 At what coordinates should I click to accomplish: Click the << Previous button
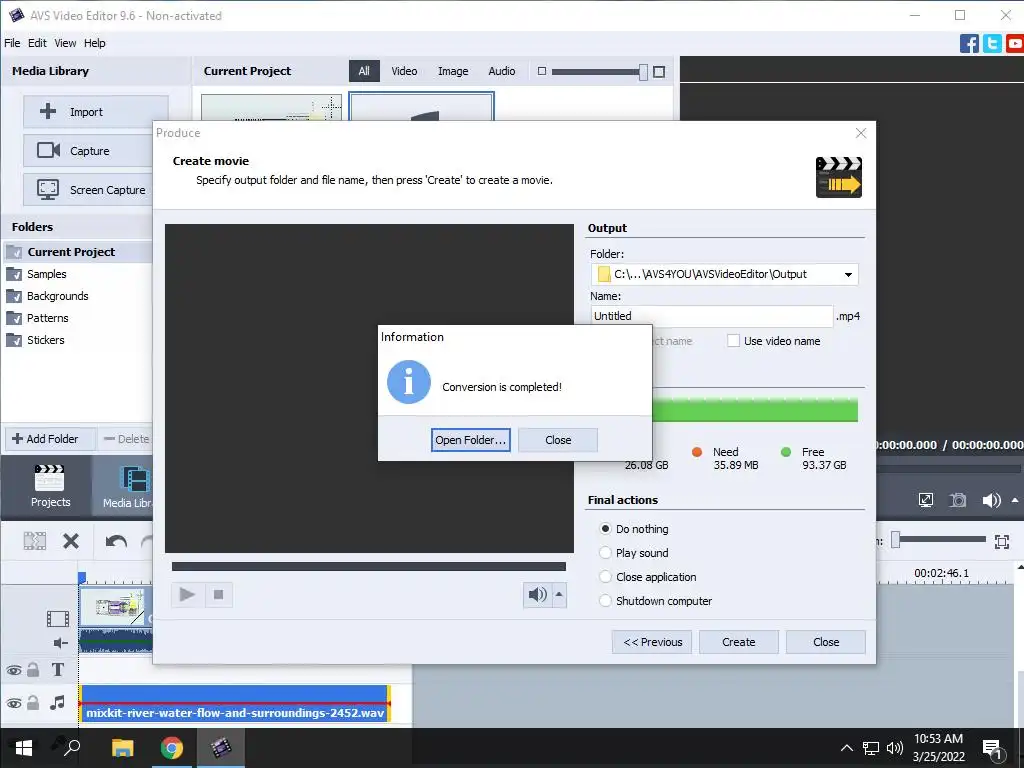tap(652, 642)
